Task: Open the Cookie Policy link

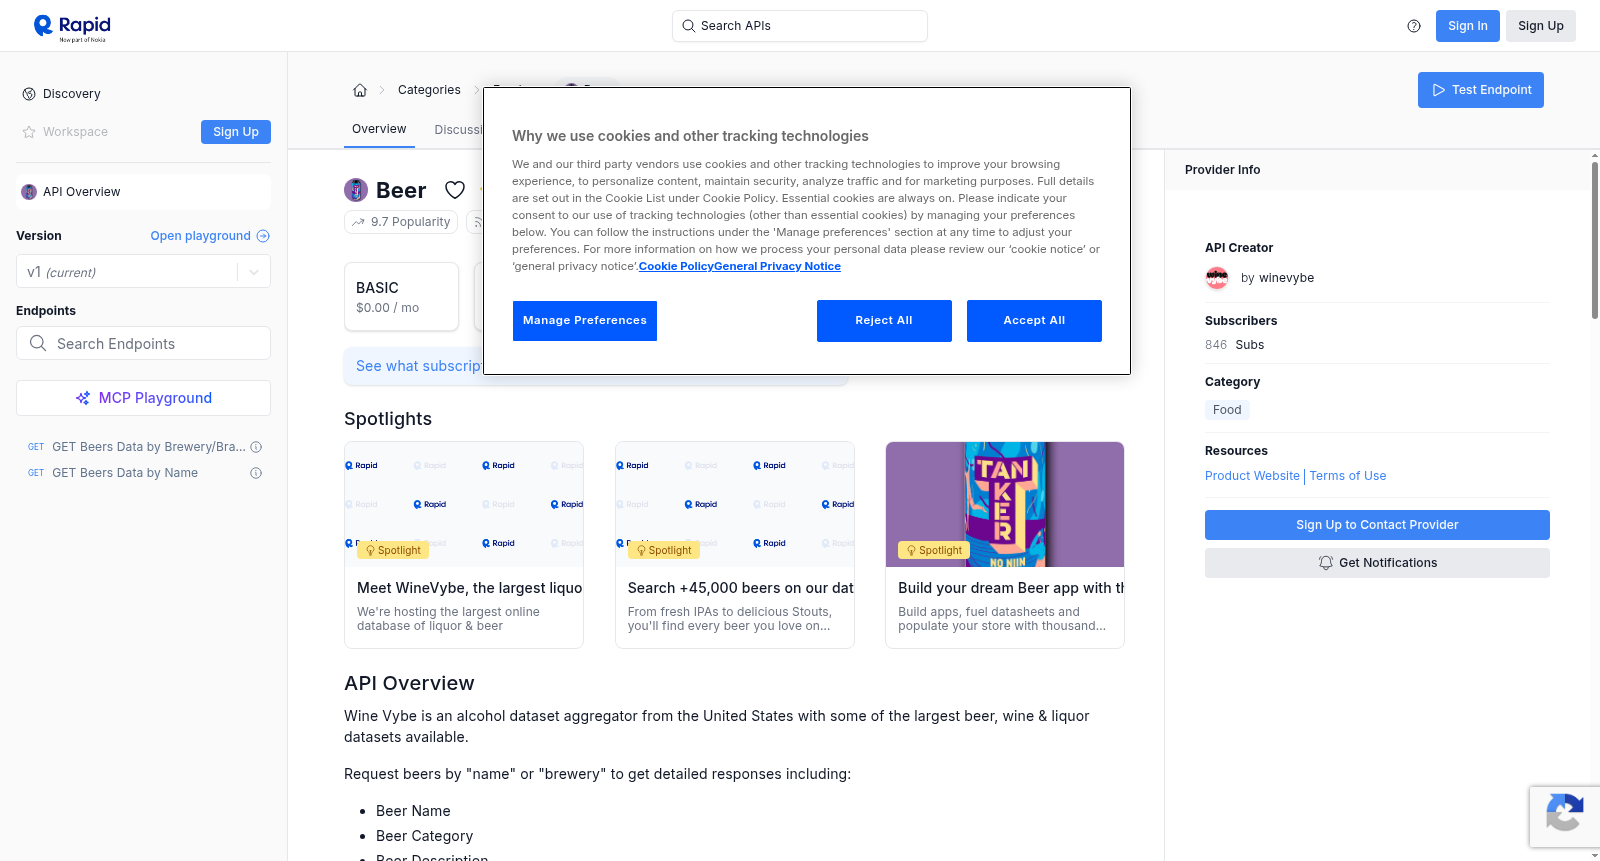Action: [676, 266]
